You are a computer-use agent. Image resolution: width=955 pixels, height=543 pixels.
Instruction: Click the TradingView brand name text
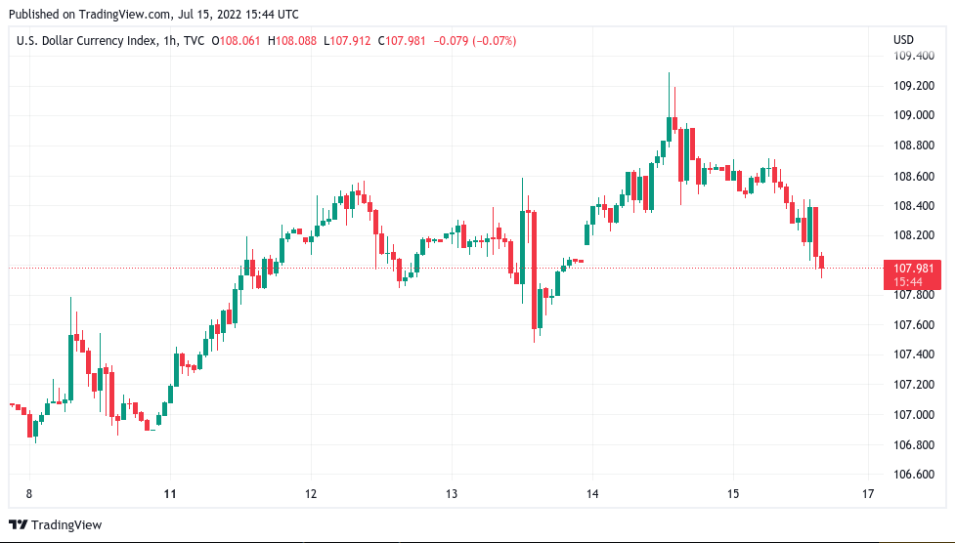(x=66, y=525)
